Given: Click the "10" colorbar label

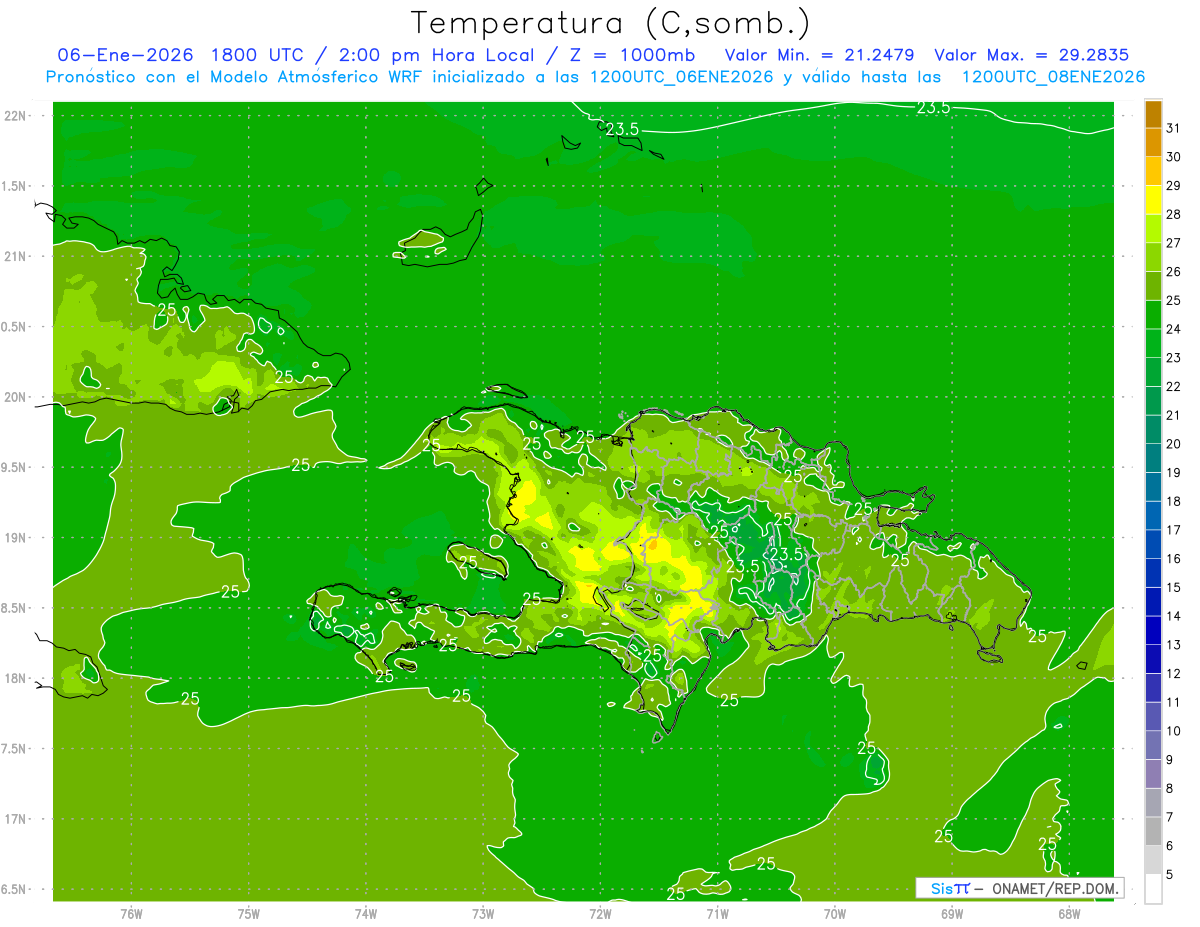Looking at the screenshot, I should pos(1173,731).
